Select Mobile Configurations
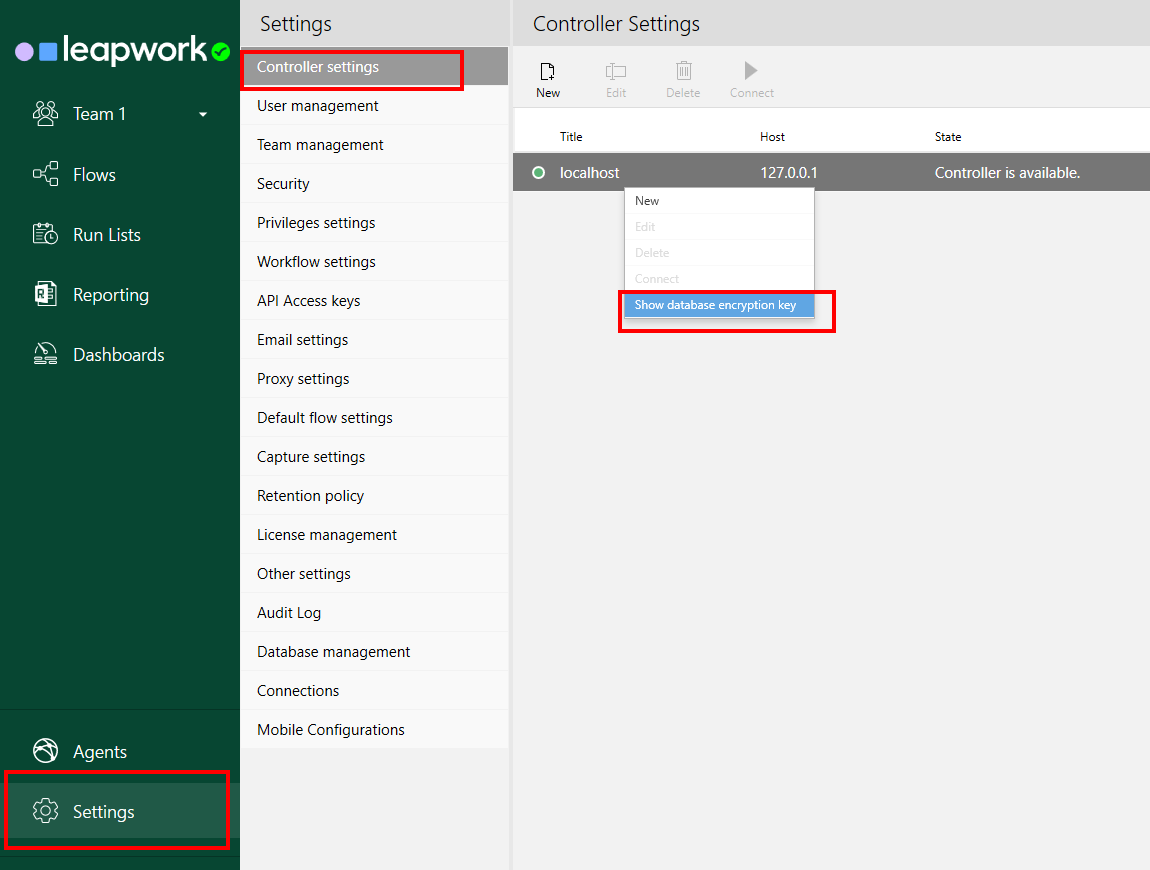 pyautogui.click(x=331, y=730)
